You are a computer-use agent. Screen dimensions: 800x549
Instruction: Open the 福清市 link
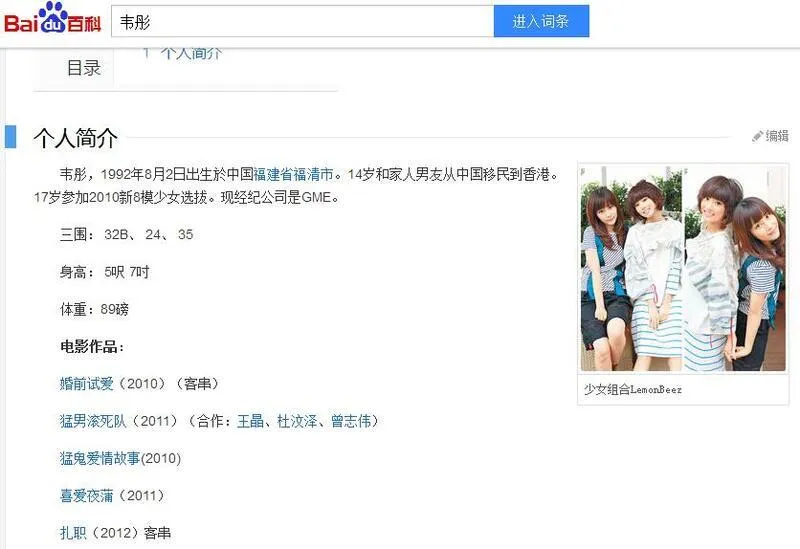(314, 174)
